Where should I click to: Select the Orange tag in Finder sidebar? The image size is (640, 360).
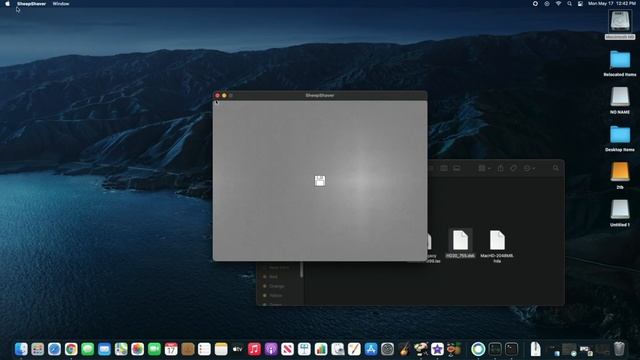coord(276,286)
